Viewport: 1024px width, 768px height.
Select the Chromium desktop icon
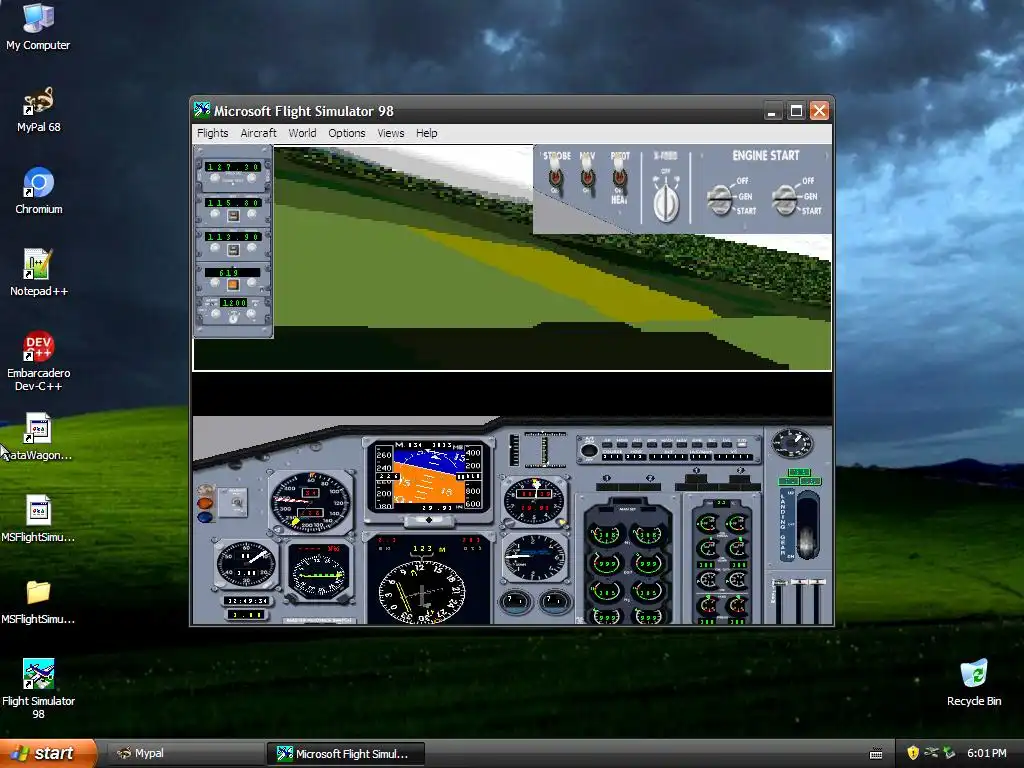pos(39,191)
